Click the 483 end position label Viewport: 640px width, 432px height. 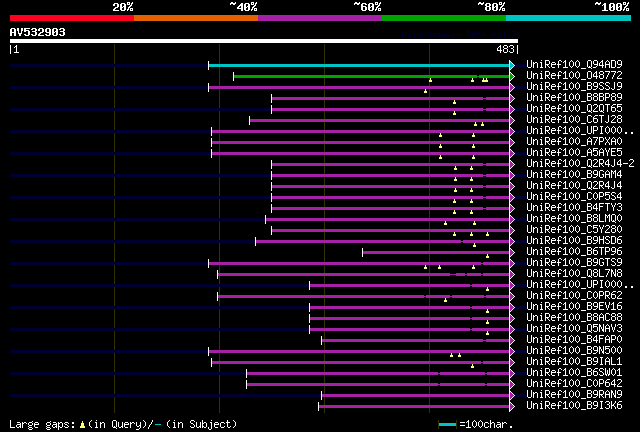pos(505,49)
